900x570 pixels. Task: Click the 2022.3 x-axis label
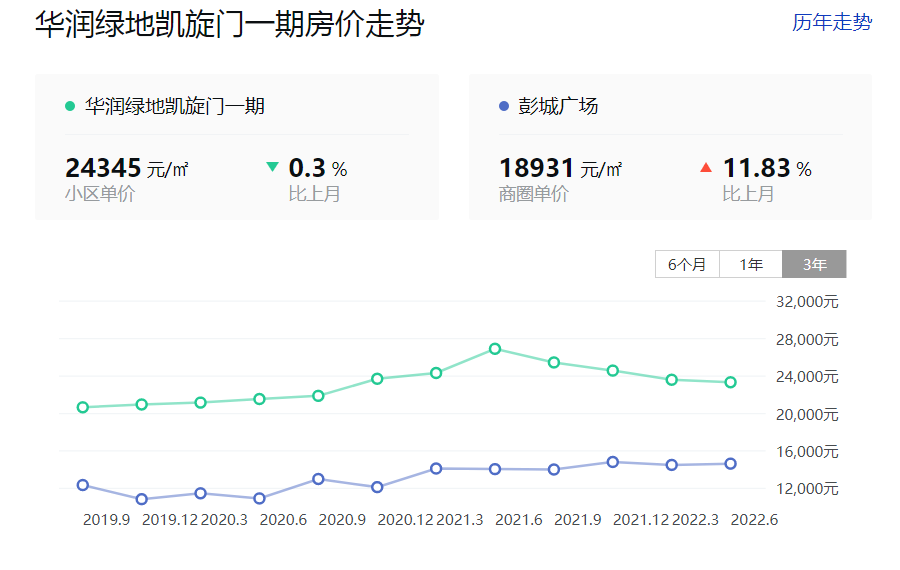(696, 520)
